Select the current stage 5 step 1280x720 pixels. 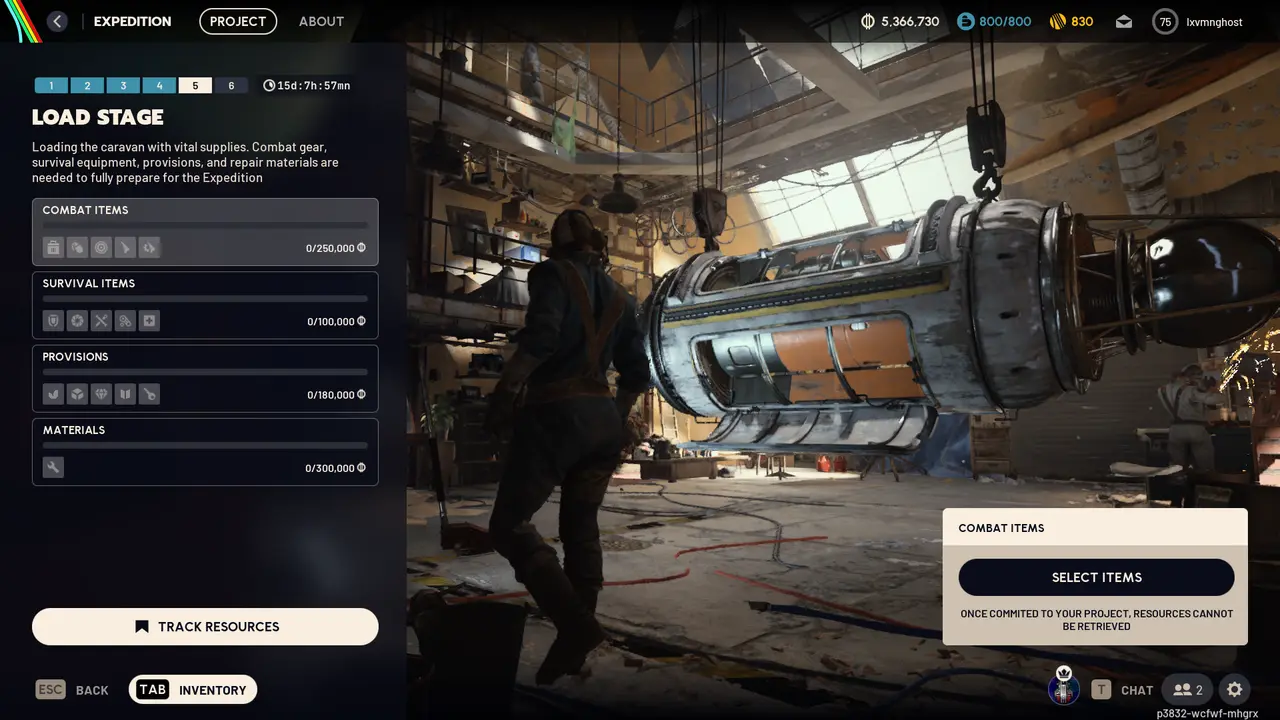[x=195, y=86]
